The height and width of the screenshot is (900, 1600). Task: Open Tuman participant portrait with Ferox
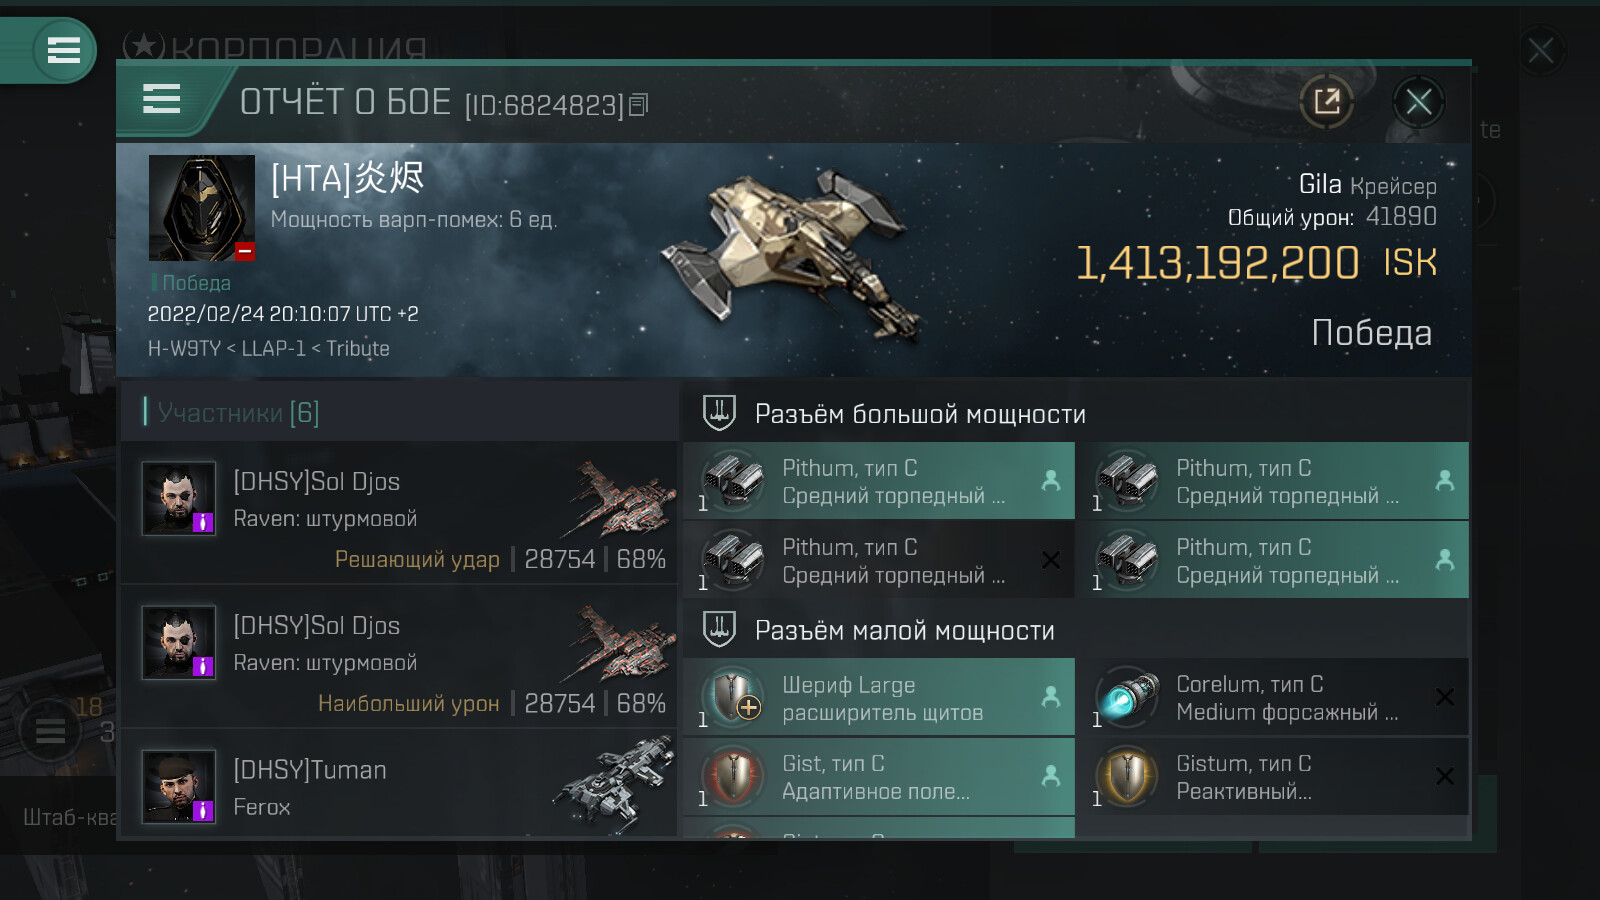[x=178, y=786]
